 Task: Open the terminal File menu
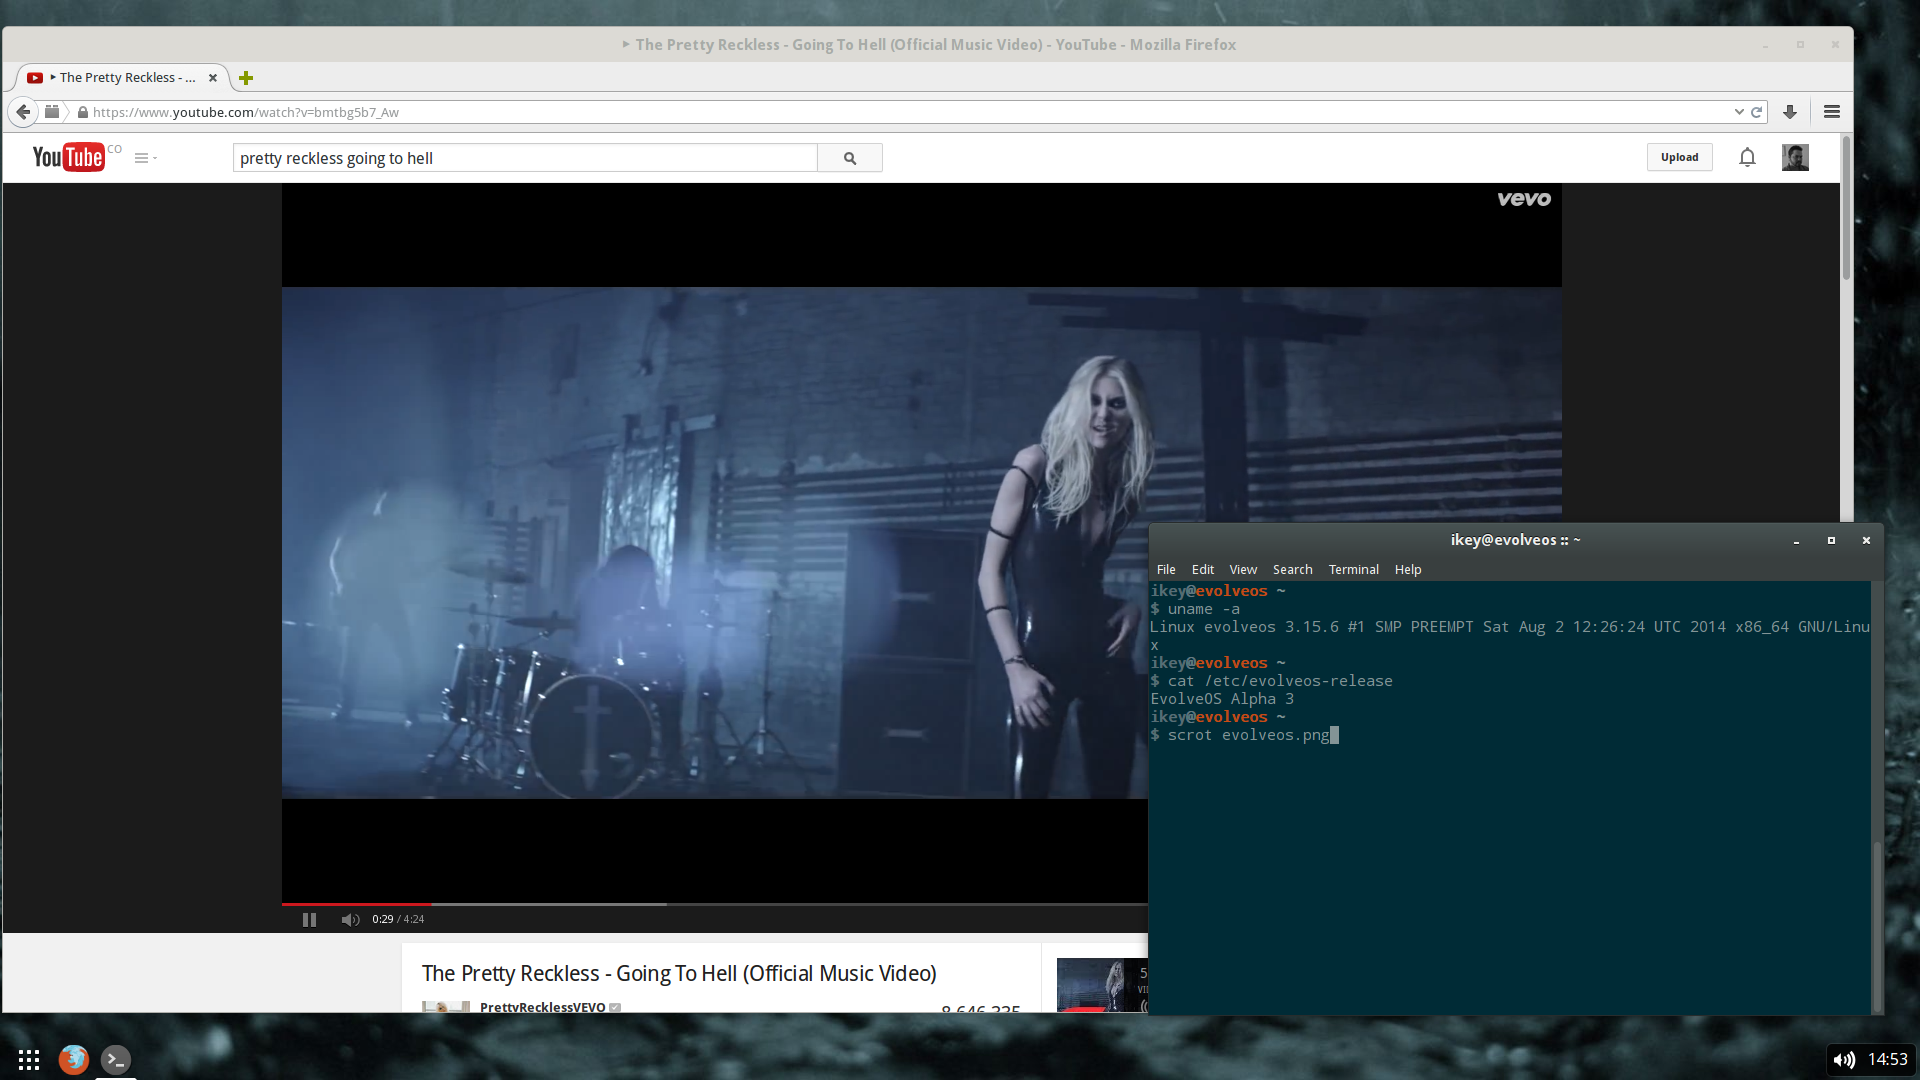click(1166, 569)
